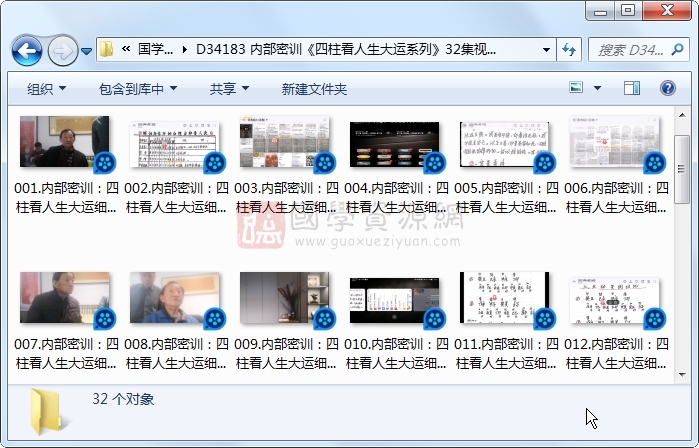Click file name text 009.内部密训：四柱看人生大运细...
699x448 pixels.
(286, 353)
